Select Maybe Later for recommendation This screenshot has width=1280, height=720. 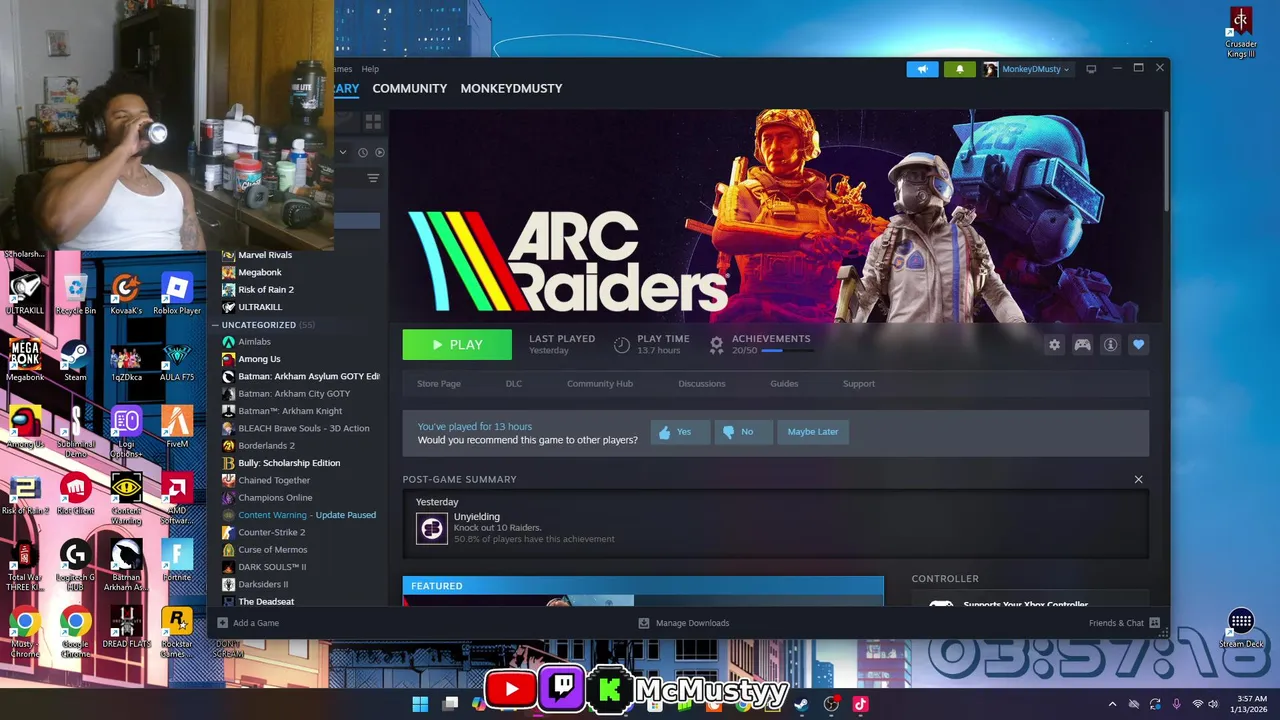click(x=812, y=432)
